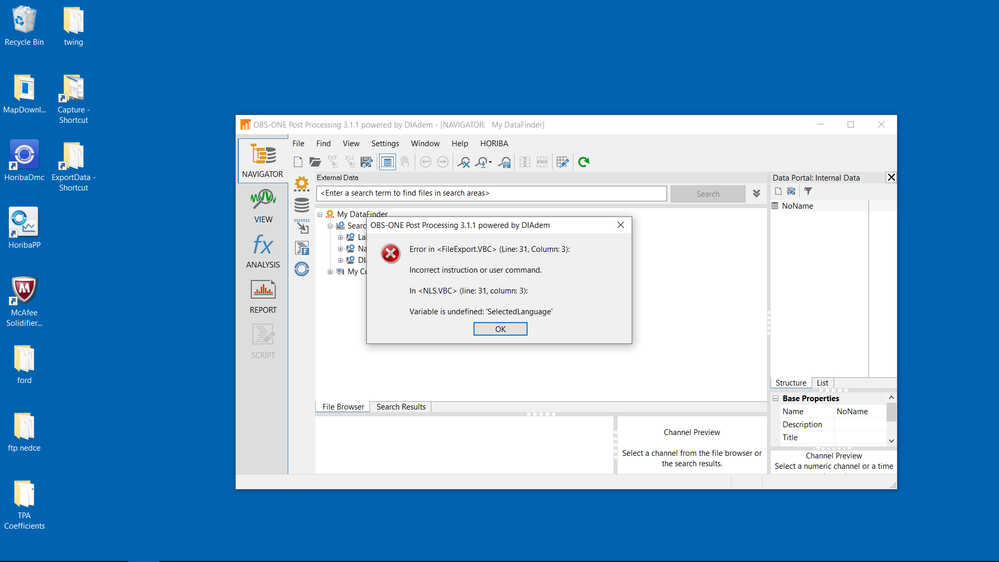Open the small arrow beside the magnifier icon
999x562 pixels.
[490, 162]
